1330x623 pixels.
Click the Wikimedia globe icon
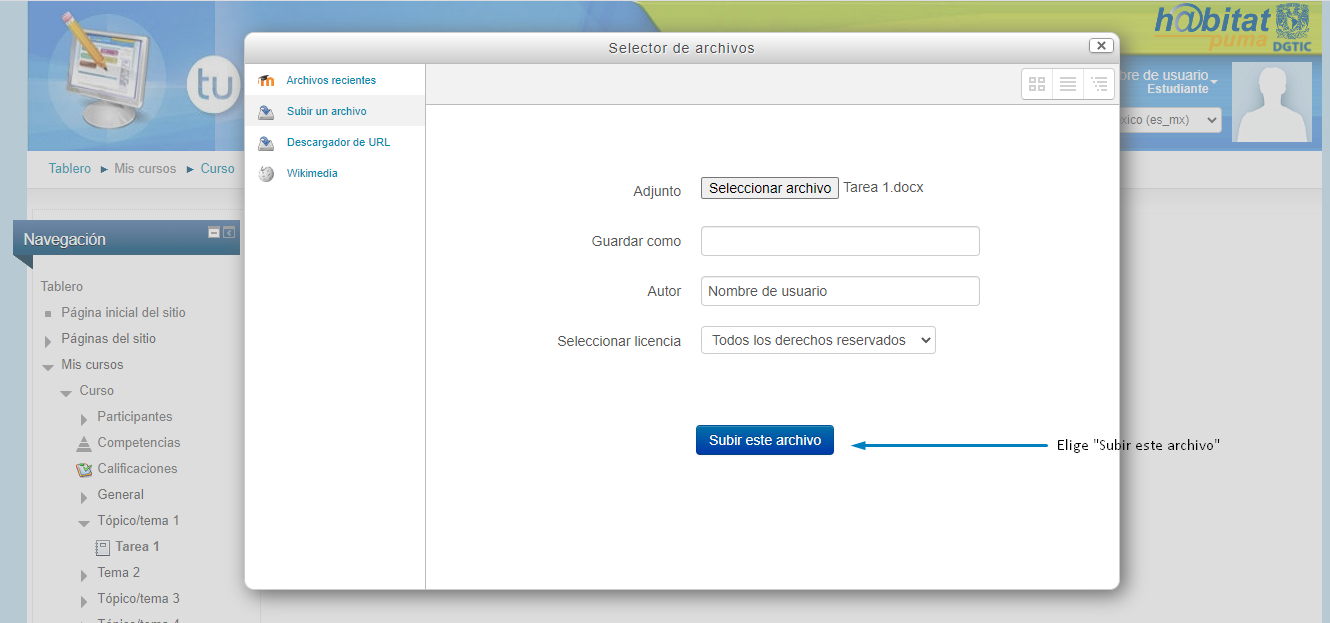click(266, 174)
